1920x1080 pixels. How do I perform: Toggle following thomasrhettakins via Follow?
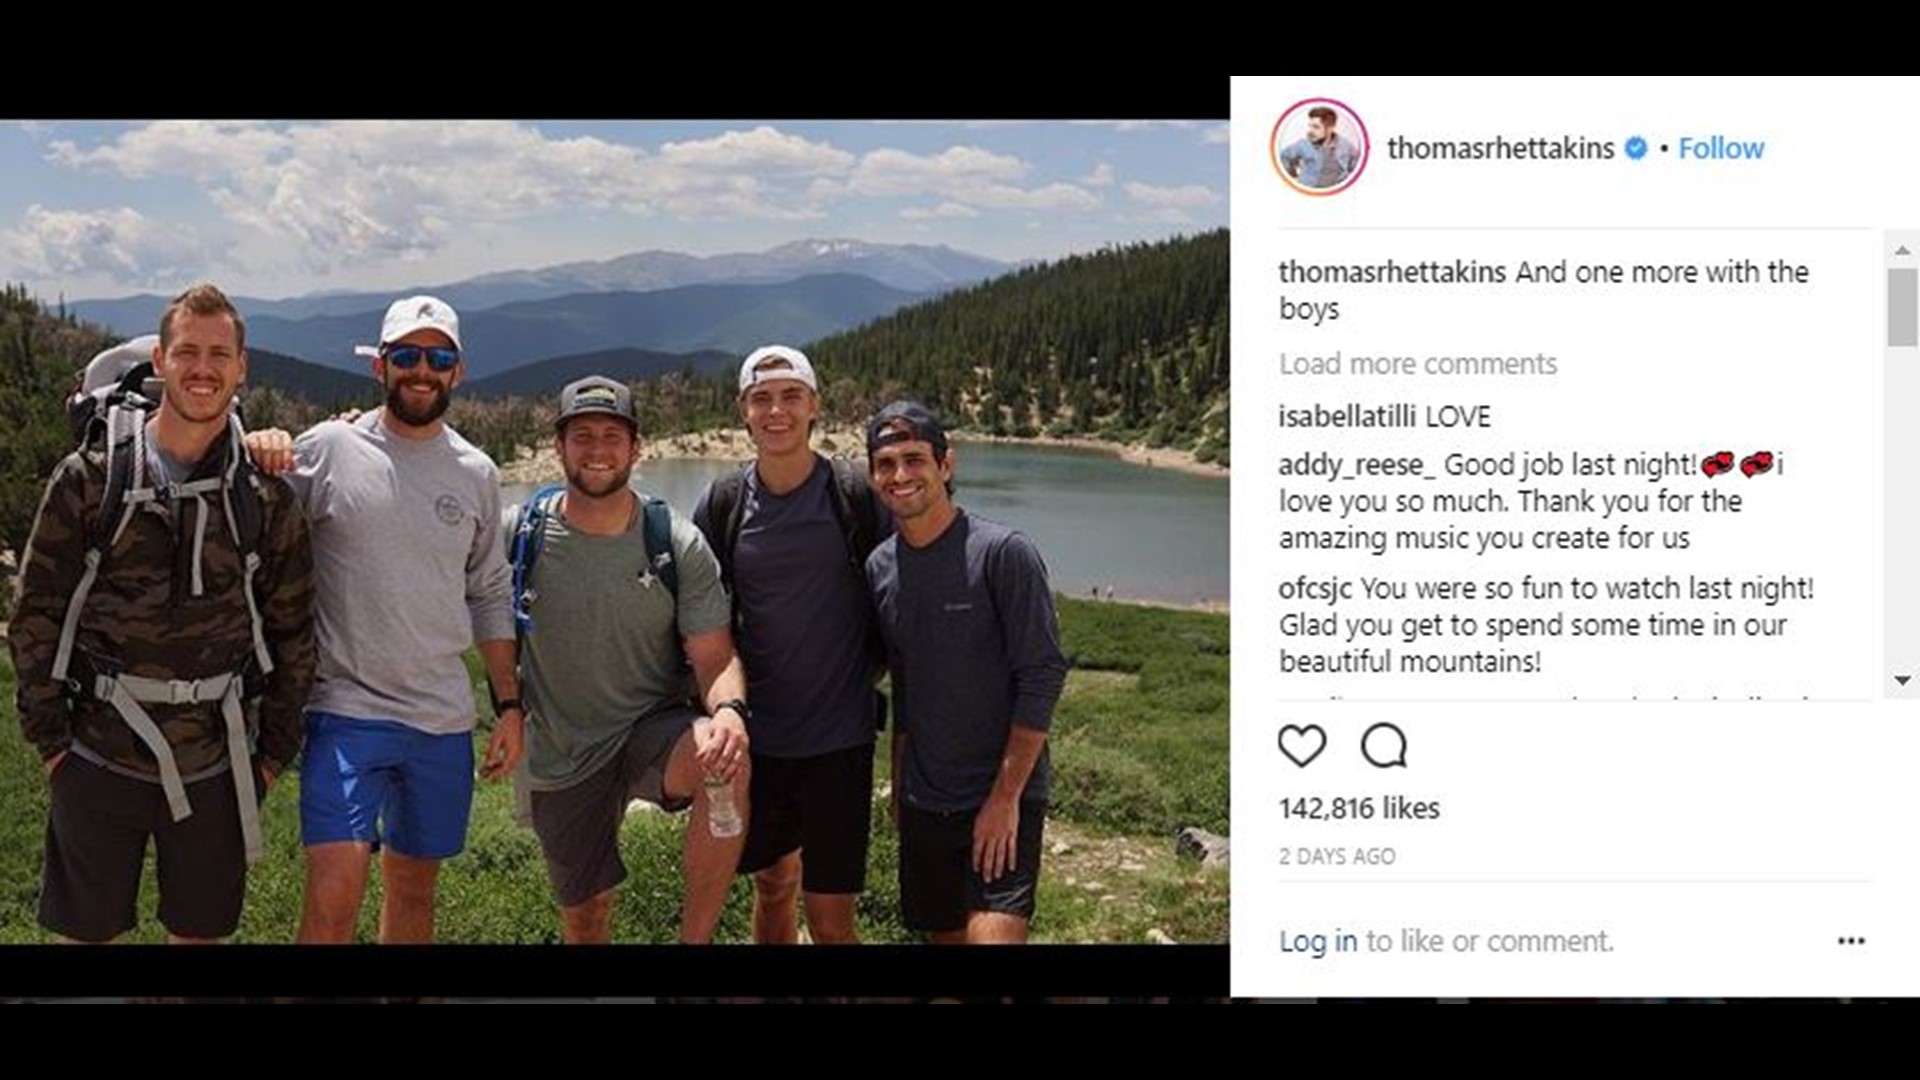point(1720,148)
